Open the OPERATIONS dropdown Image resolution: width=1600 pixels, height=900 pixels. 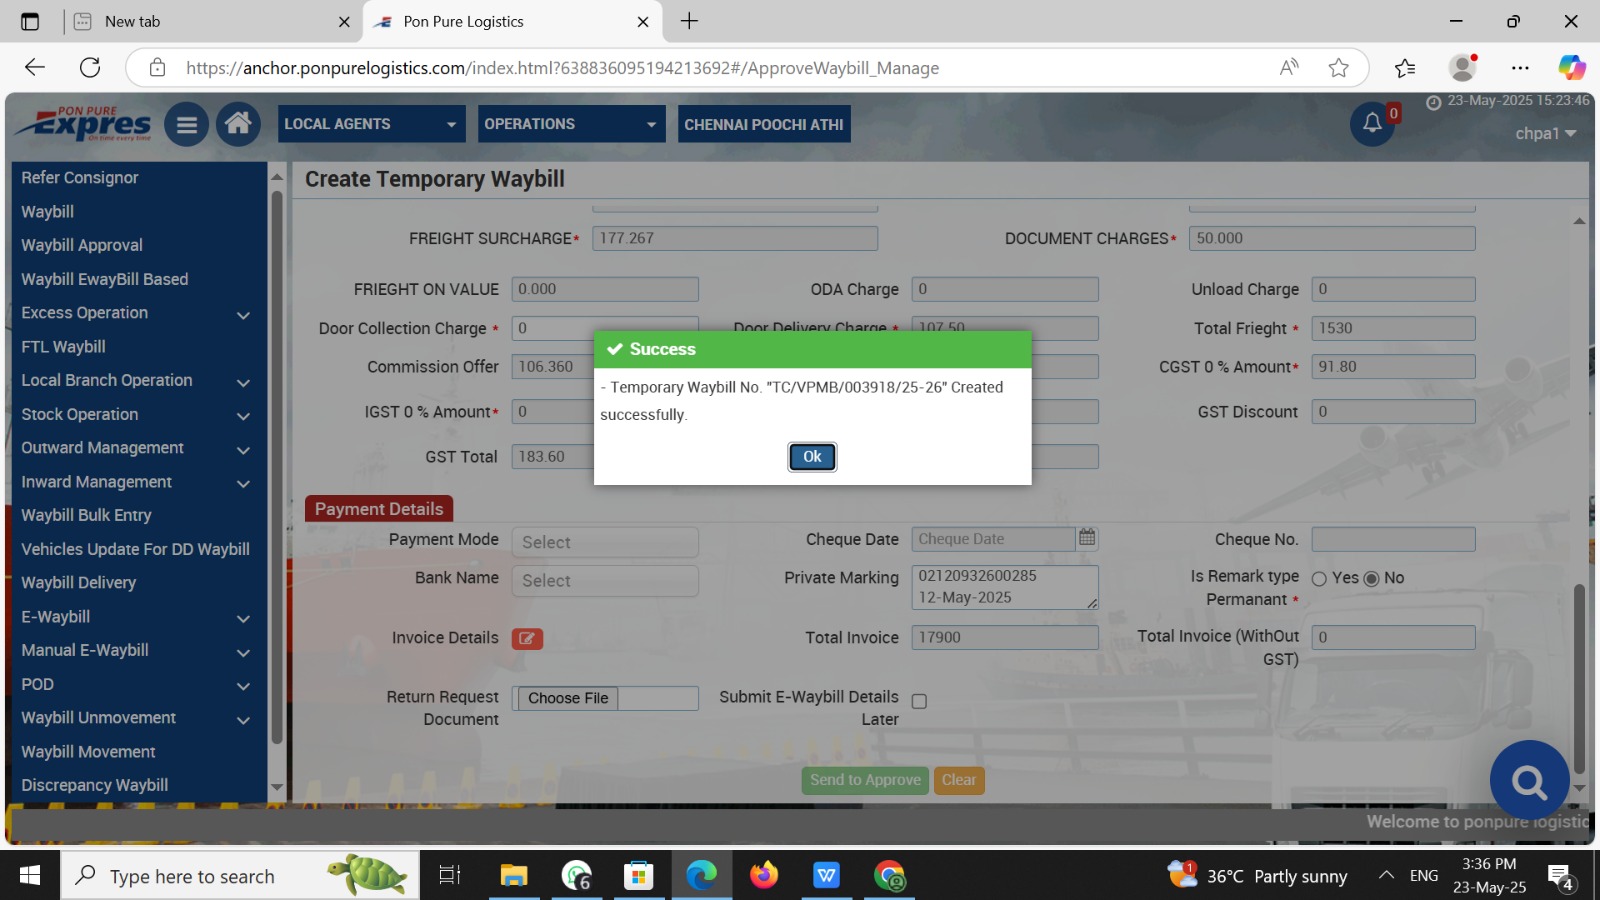(571, 124)
